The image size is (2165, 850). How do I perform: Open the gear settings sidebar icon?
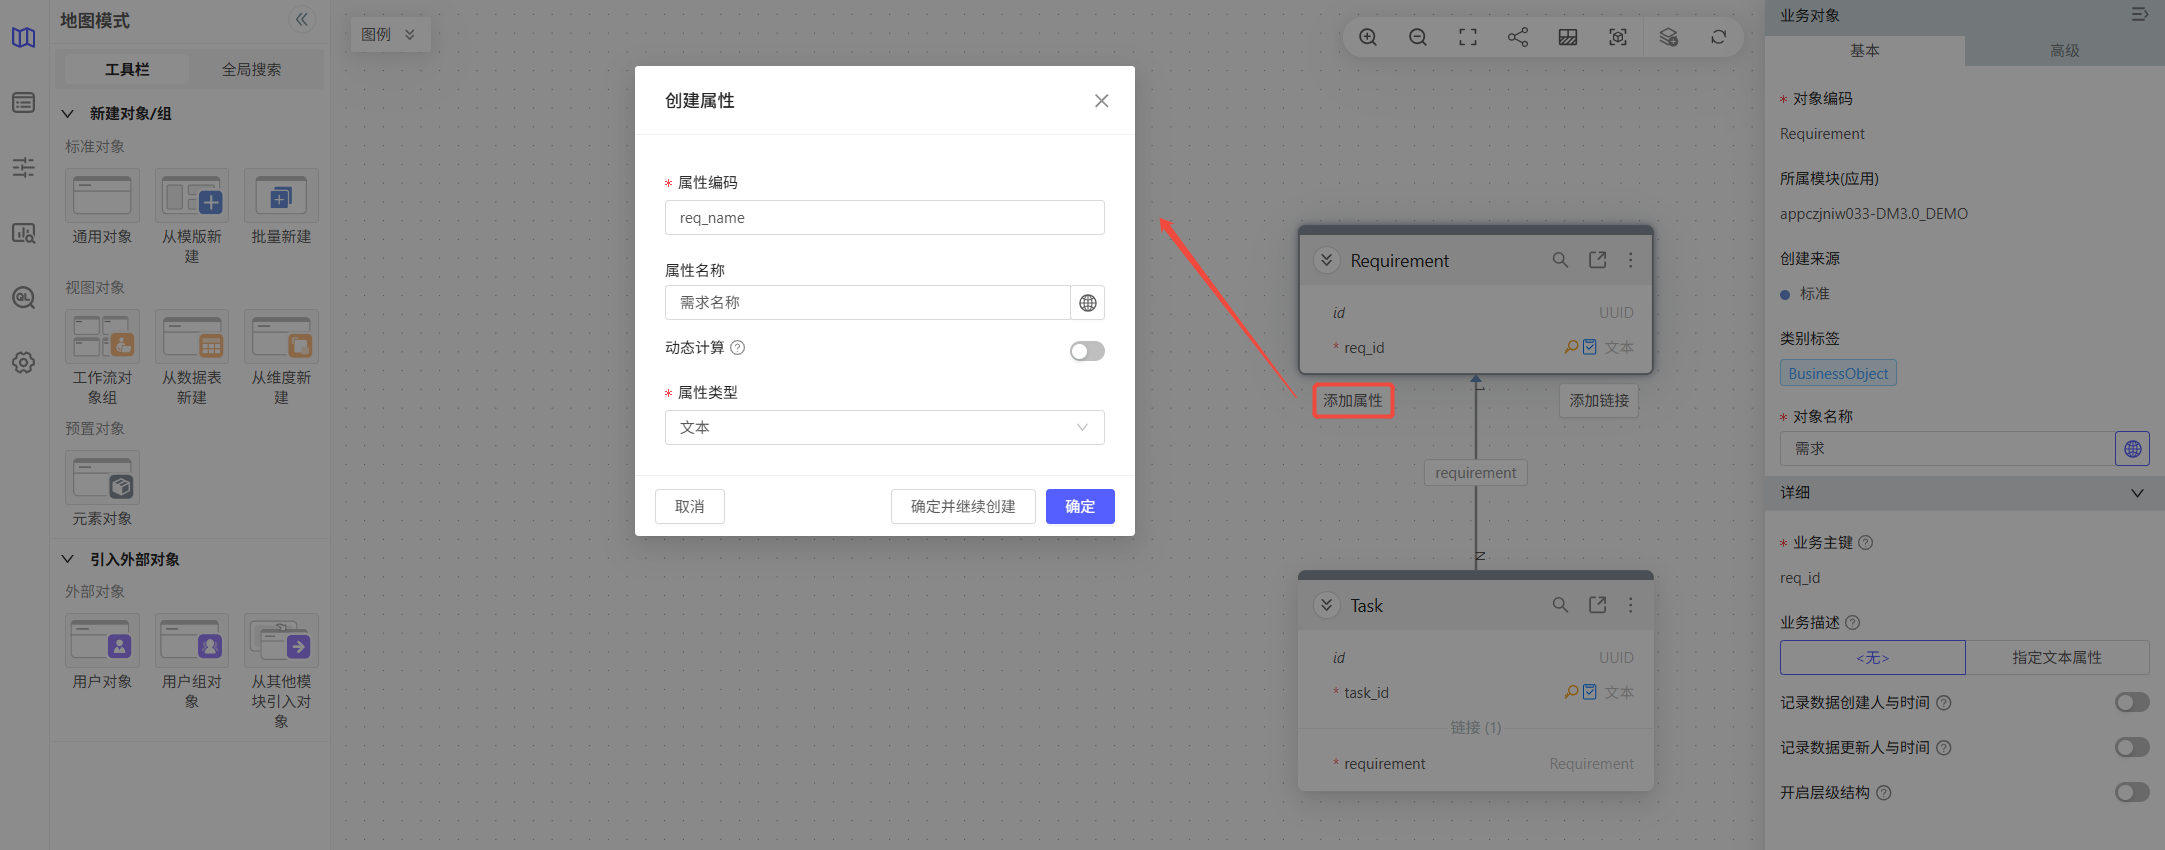(23, 362)
